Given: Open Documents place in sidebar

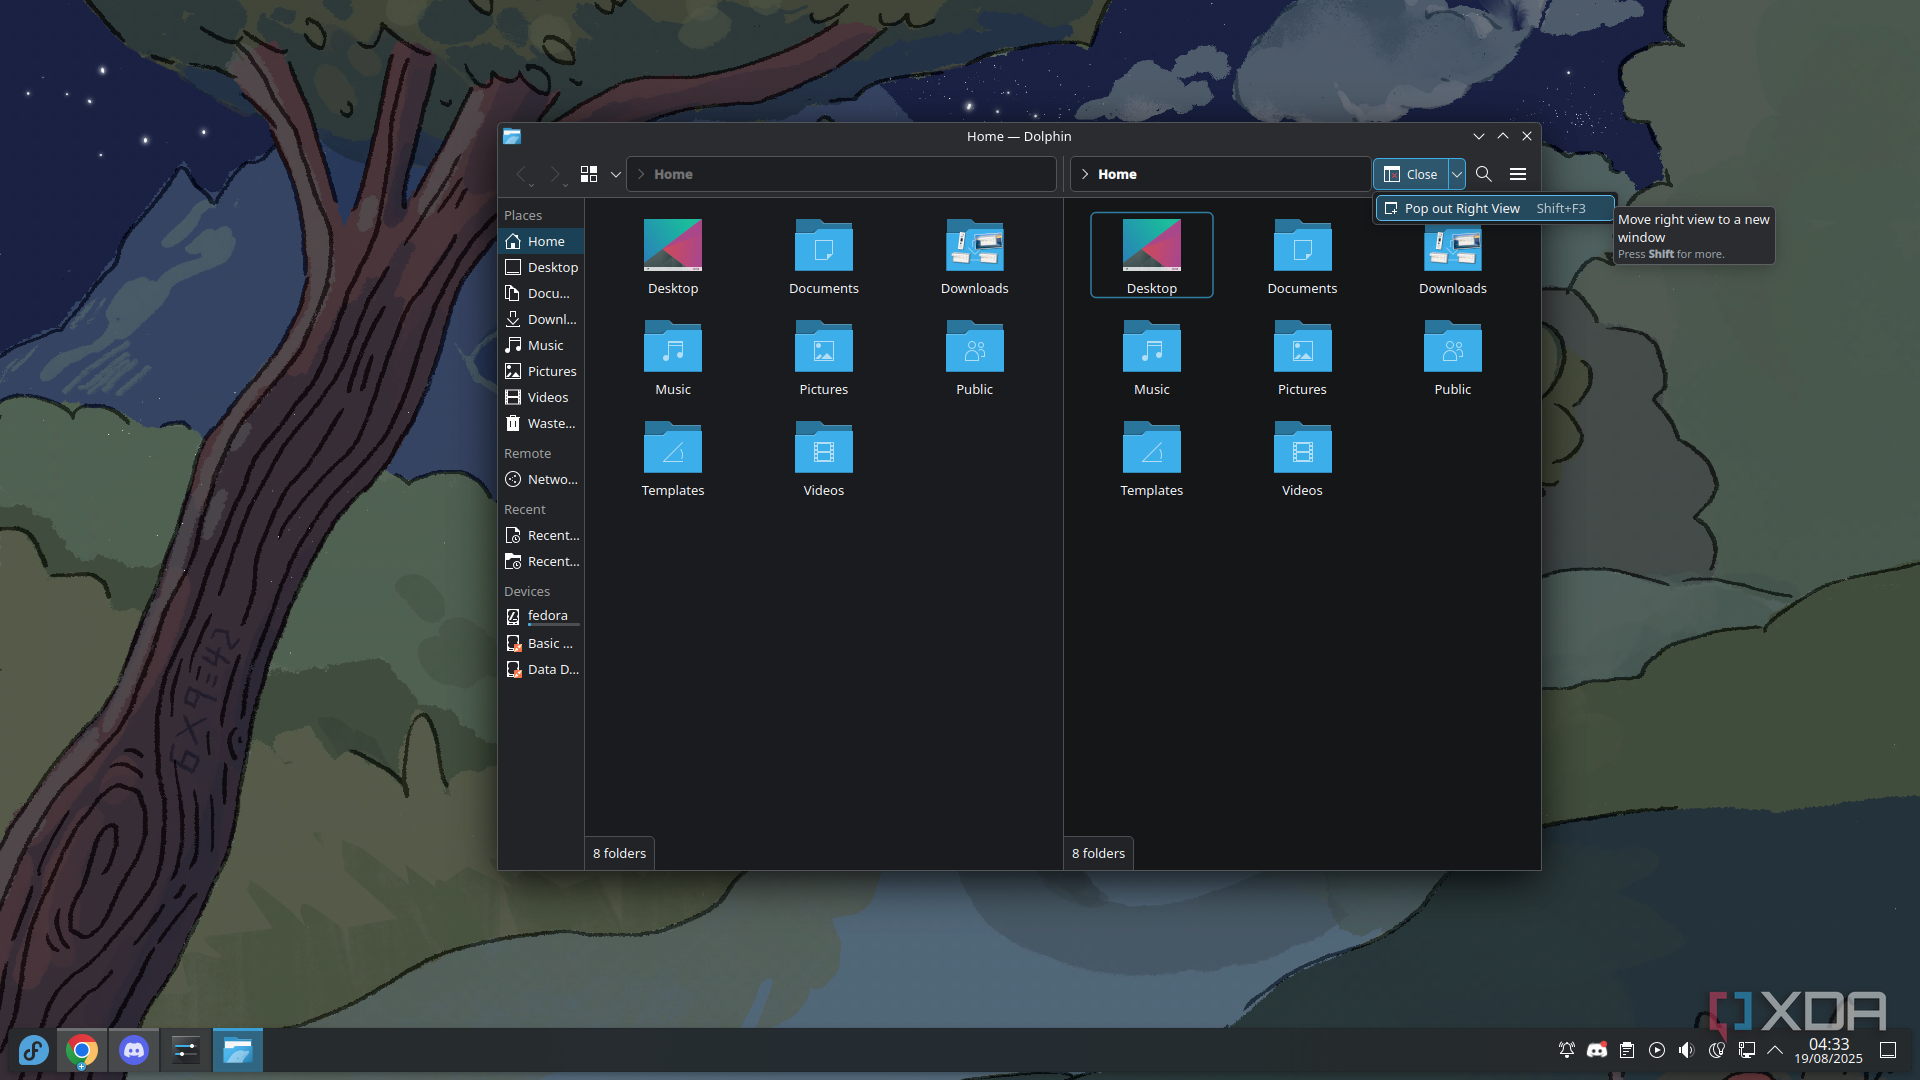Looking at the screenshot, I should [x=541, y=293].
